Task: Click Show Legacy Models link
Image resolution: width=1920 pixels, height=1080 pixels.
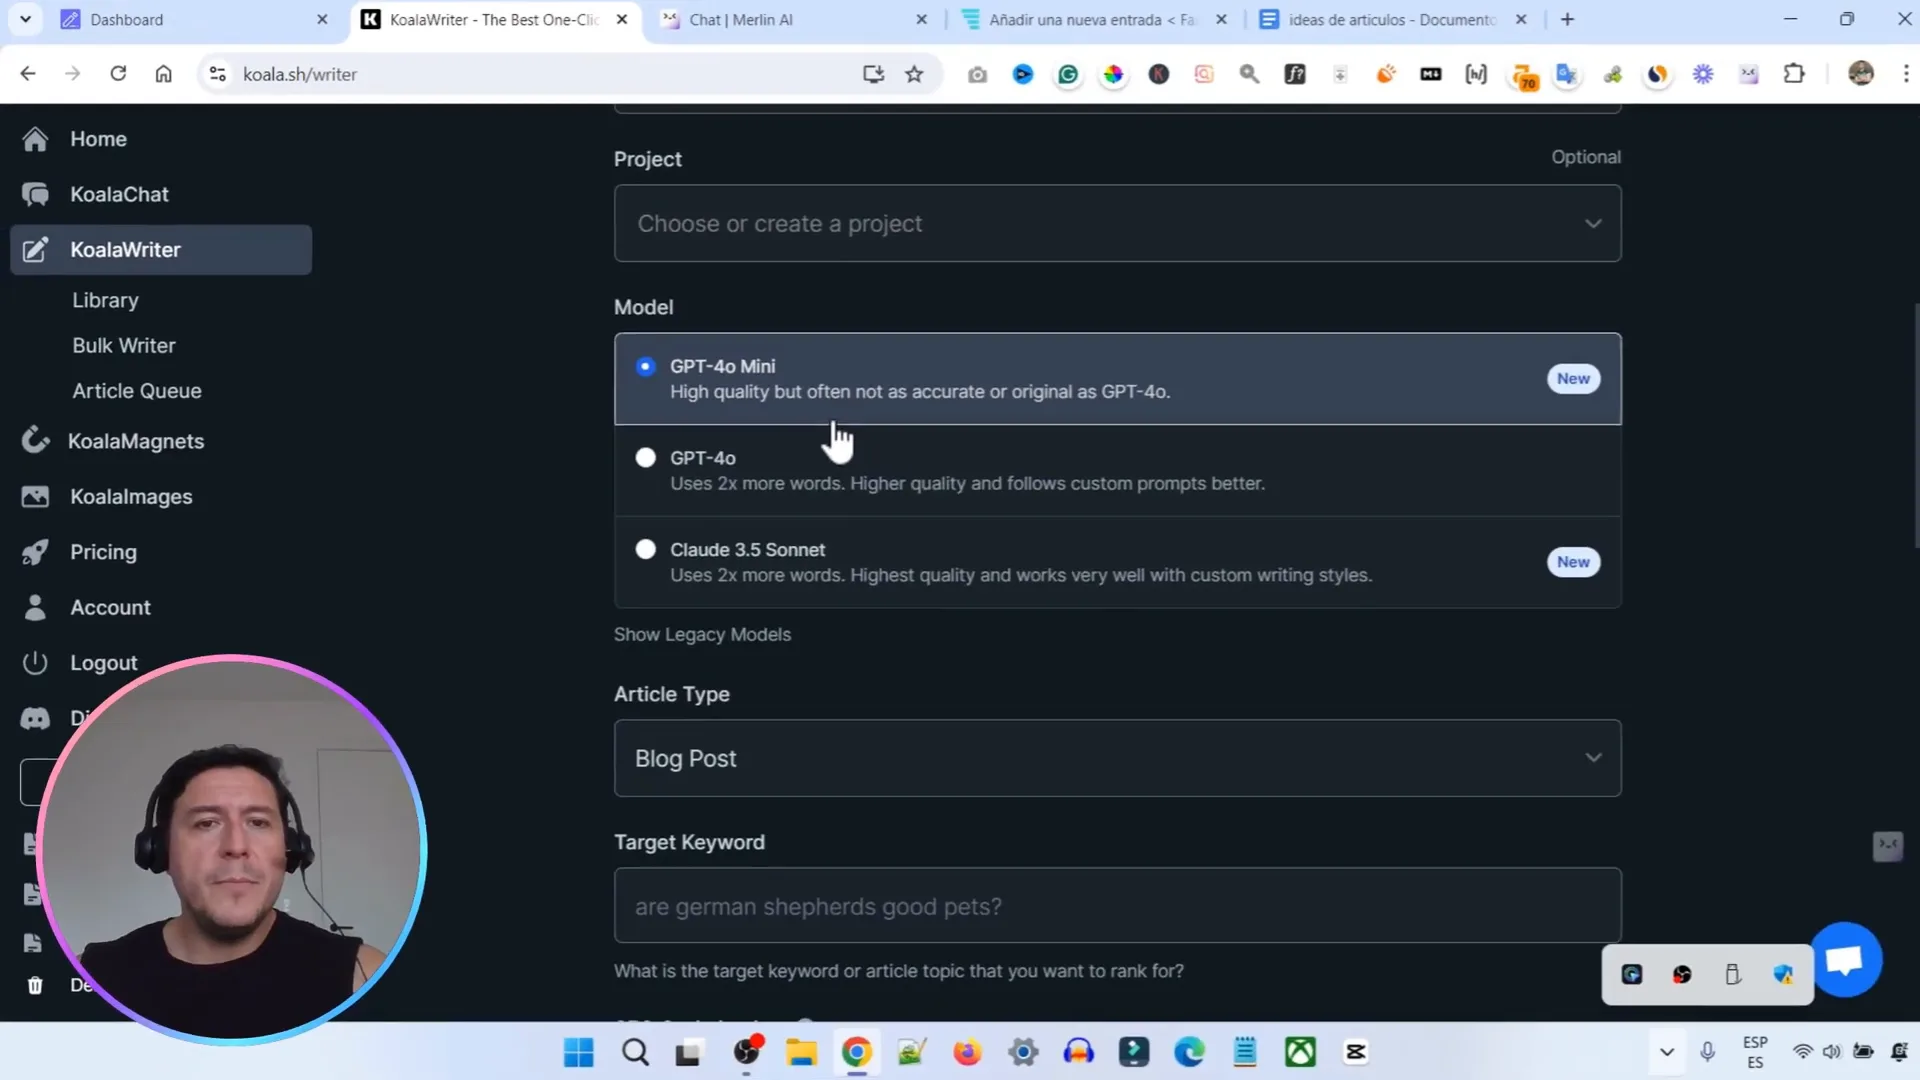Action: (702, 634)
